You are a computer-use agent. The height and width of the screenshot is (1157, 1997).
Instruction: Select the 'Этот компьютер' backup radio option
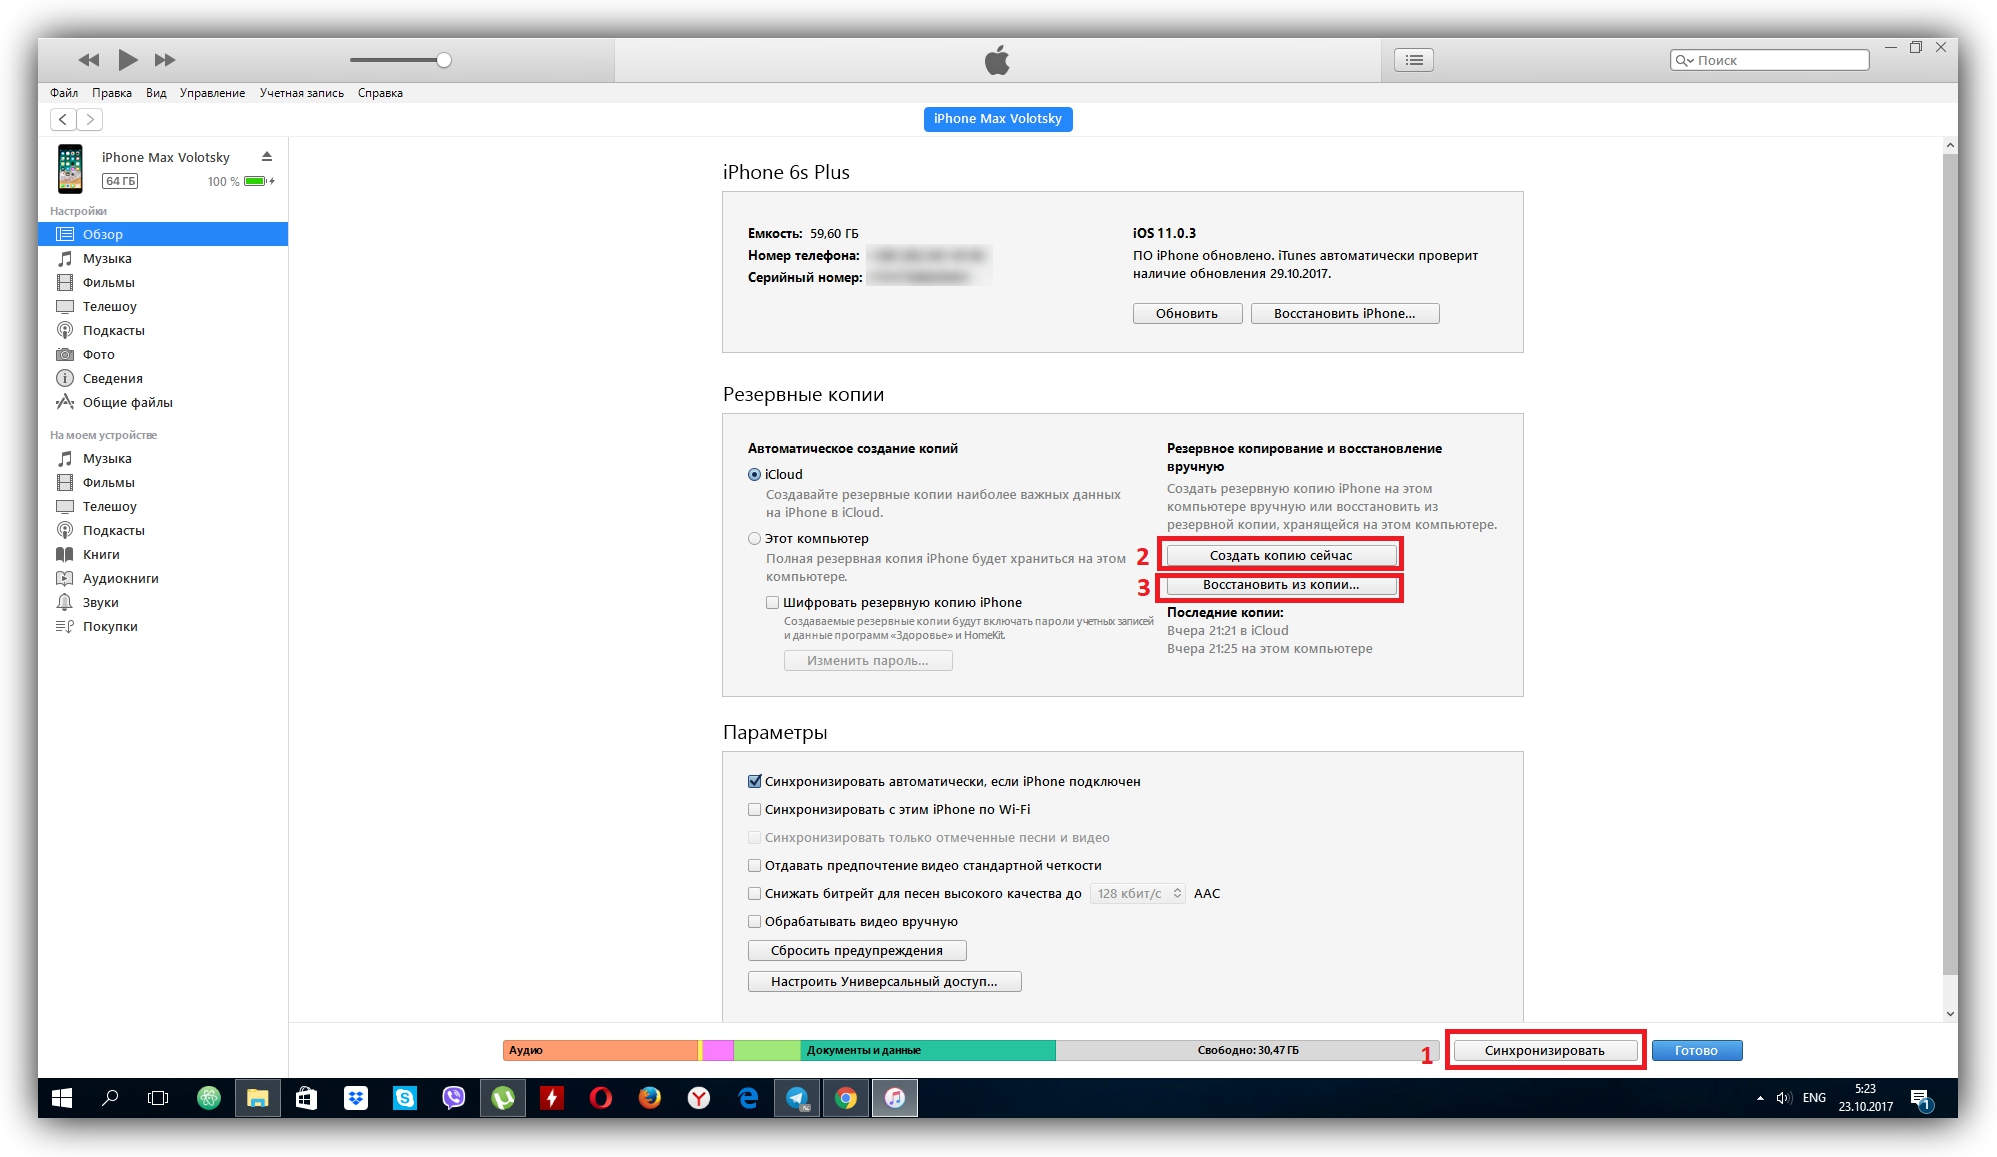[755, 538]
